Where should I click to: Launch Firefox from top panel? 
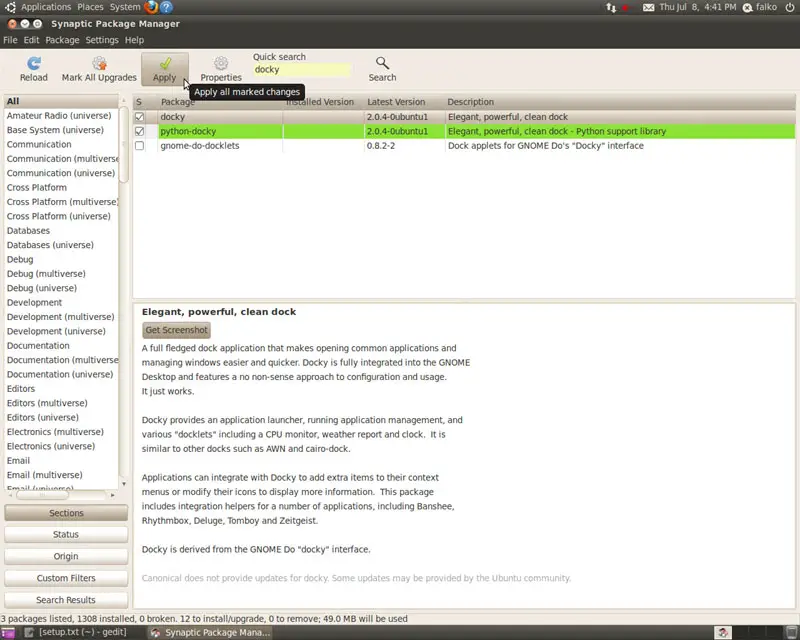tap(151, 7)
